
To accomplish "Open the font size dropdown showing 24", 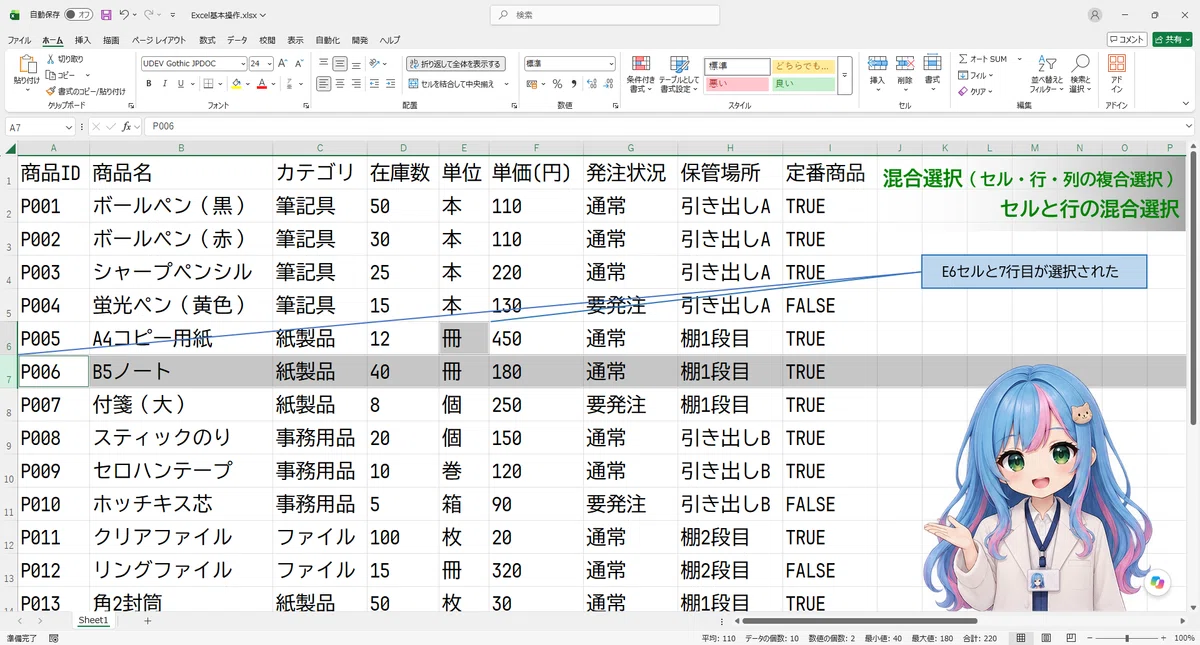I will coord(270,63).
